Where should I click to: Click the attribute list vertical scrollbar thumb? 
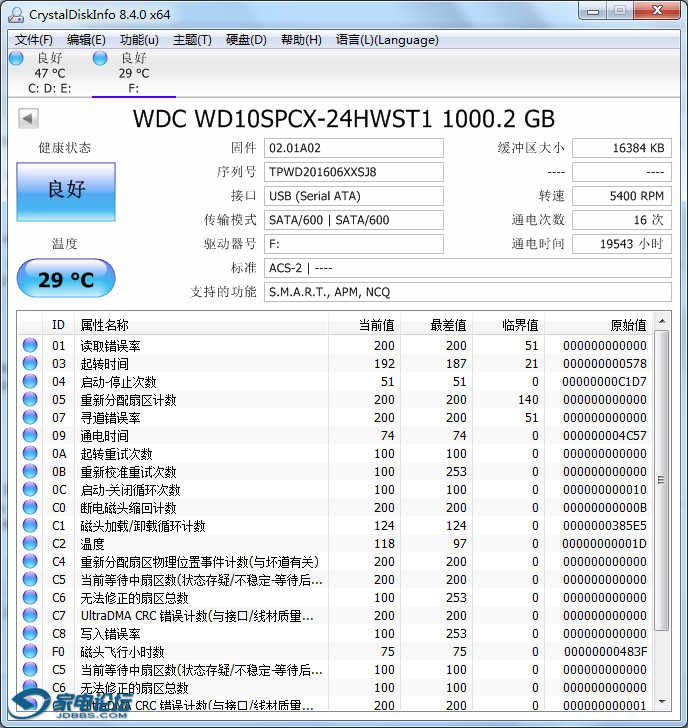pyautogui.click(x=662, y=481)
